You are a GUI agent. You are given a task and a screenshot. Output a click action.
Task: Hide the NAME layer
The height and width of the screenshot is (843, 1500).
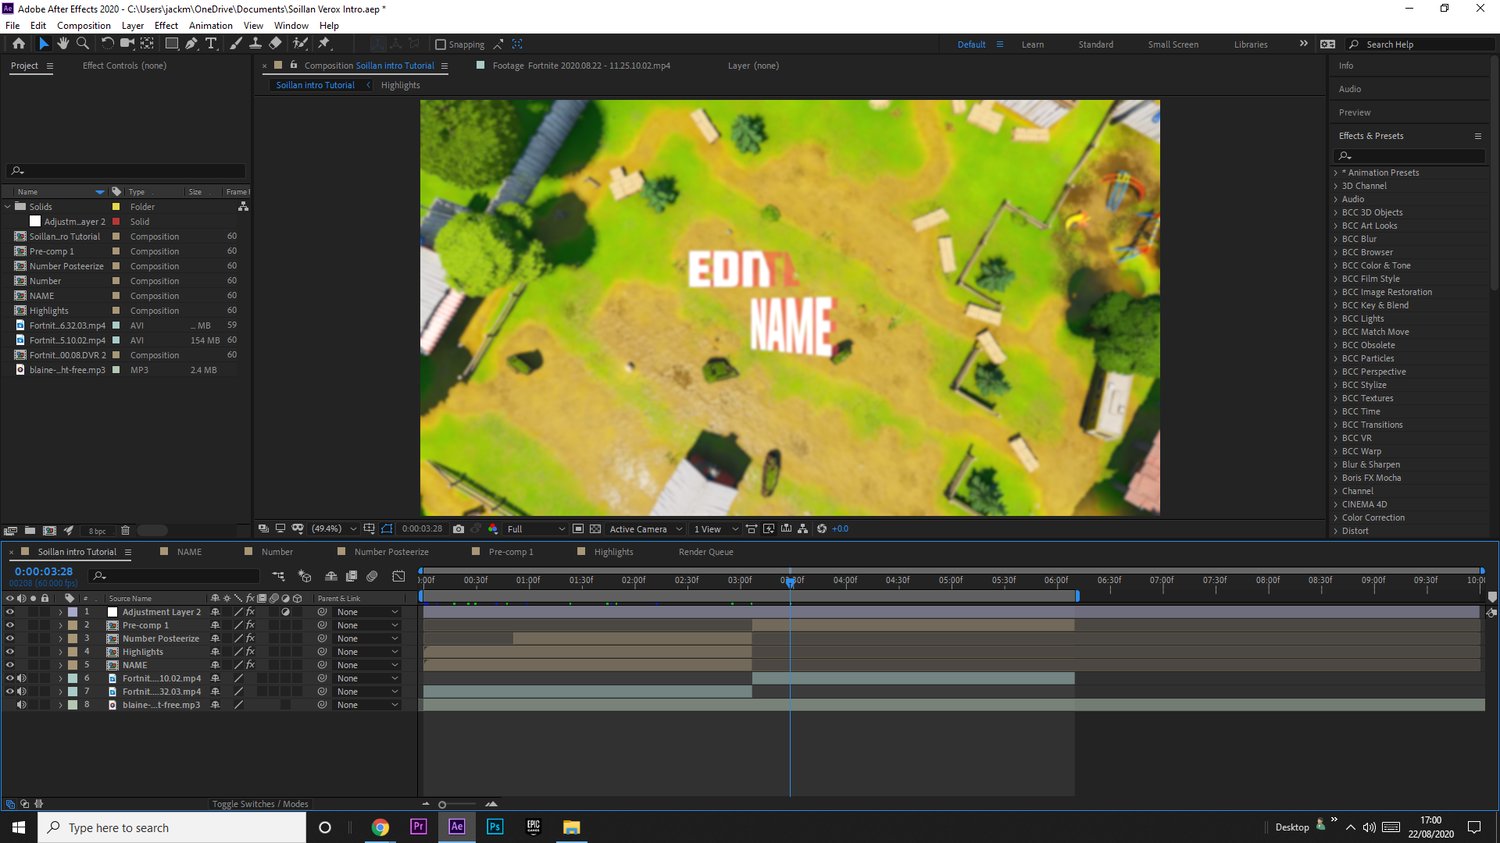[10, 665]
